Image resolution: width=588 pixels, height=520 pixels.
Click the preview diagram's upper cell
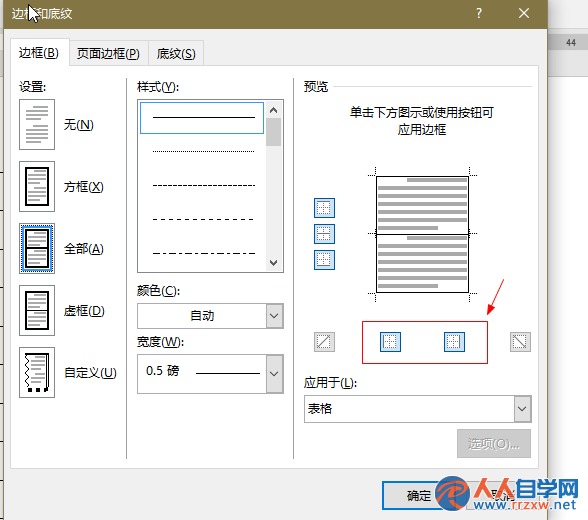[422, 205]
